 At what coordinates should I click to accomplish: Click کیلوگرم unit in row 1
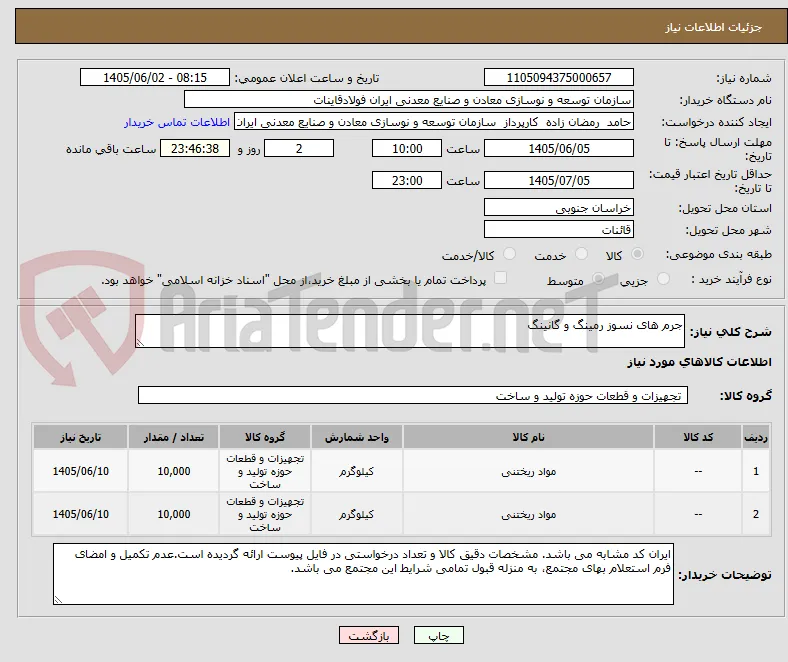pos(356,471)
